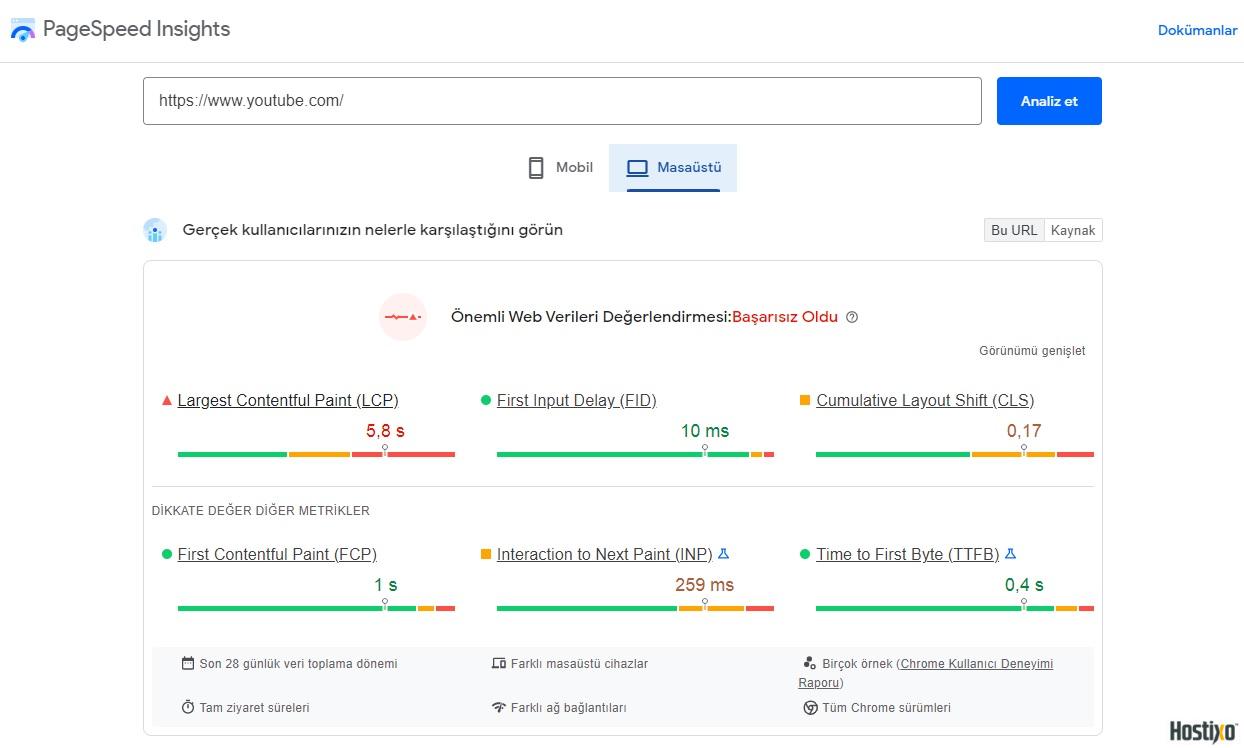The image size is (1244, 748).
Task: Click the DİKKATE DEĞER DİĞER METRİKLER heading
Action: coord(261,511)
